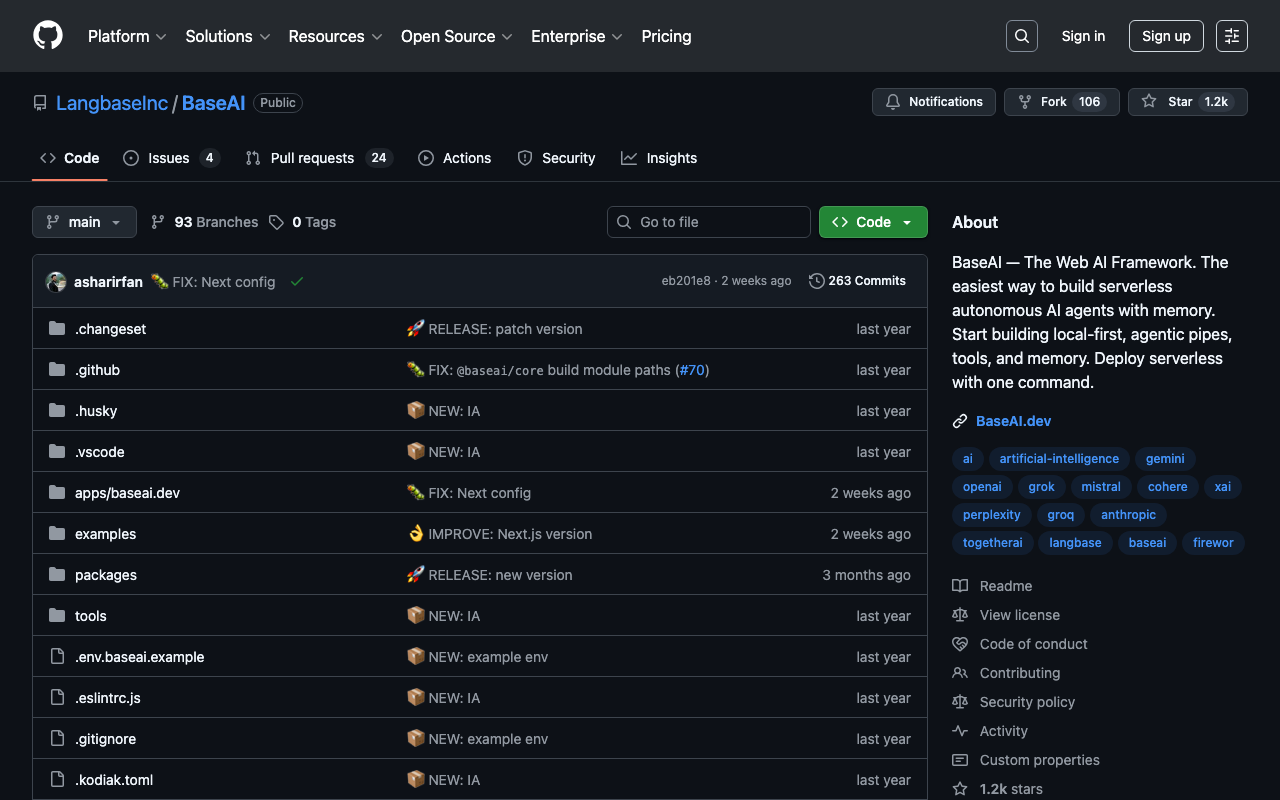Open the BaseAI.dev website link
The height and width of the screenshot is (800, 1280).
pos(1013,421)
